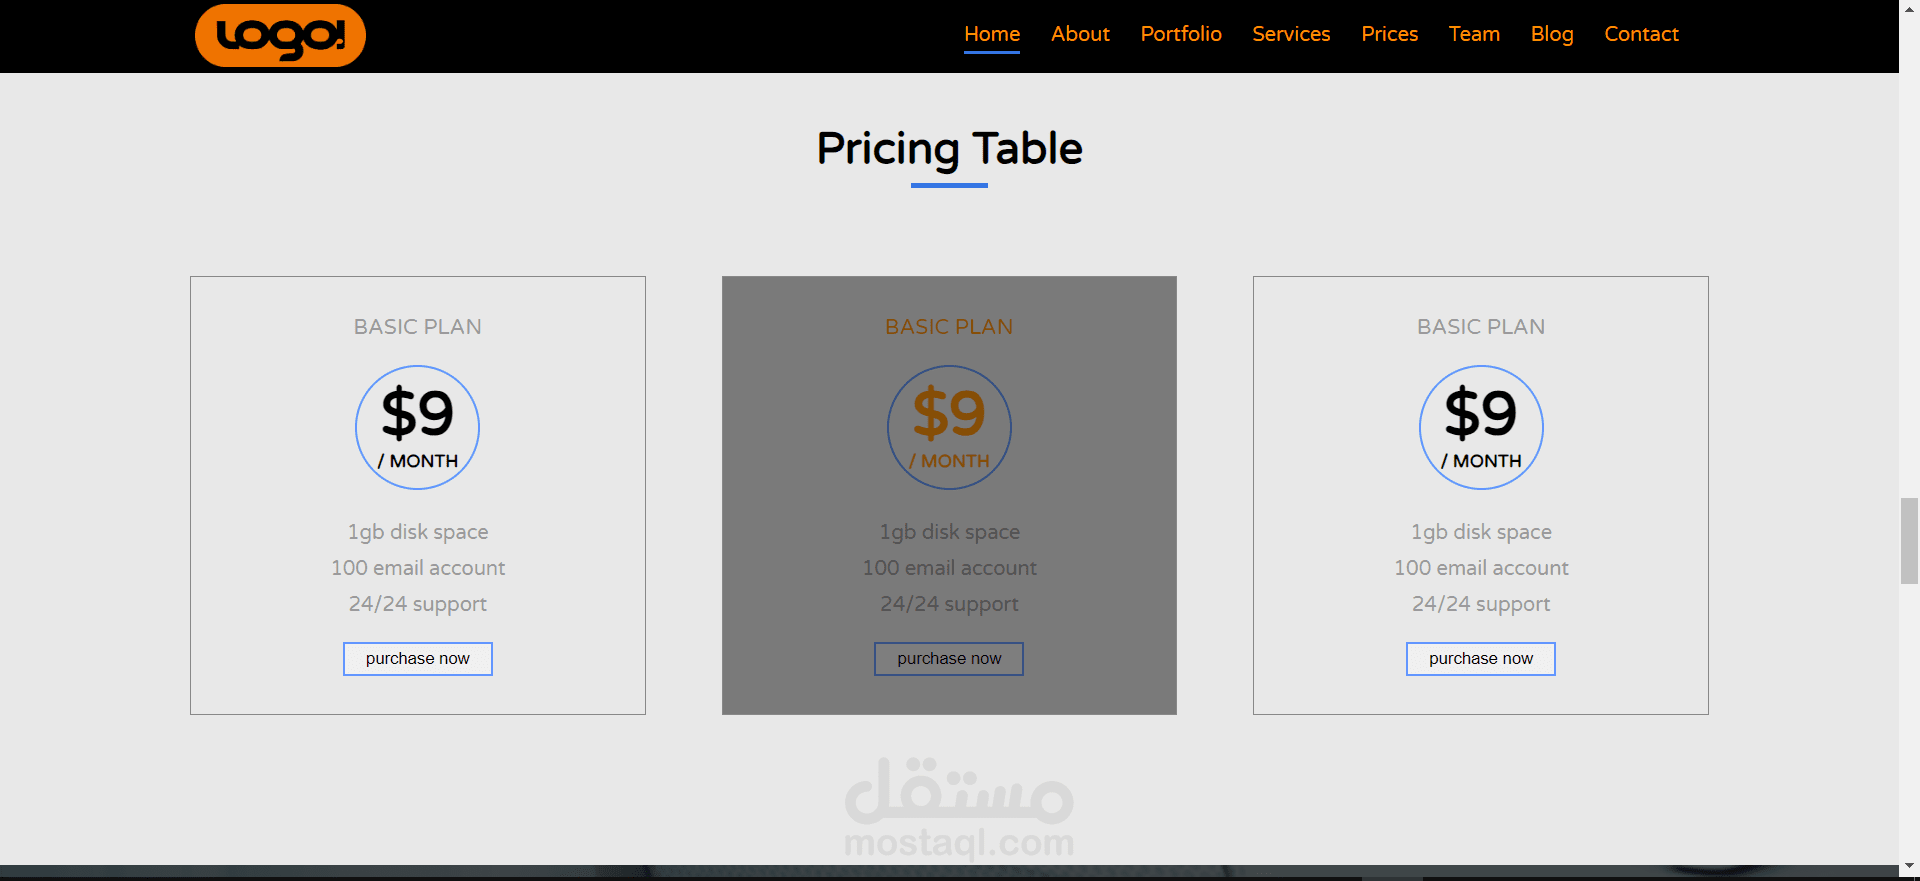
Task: Click purchase now in the left plan card
Action: click(x=418, y=659)
